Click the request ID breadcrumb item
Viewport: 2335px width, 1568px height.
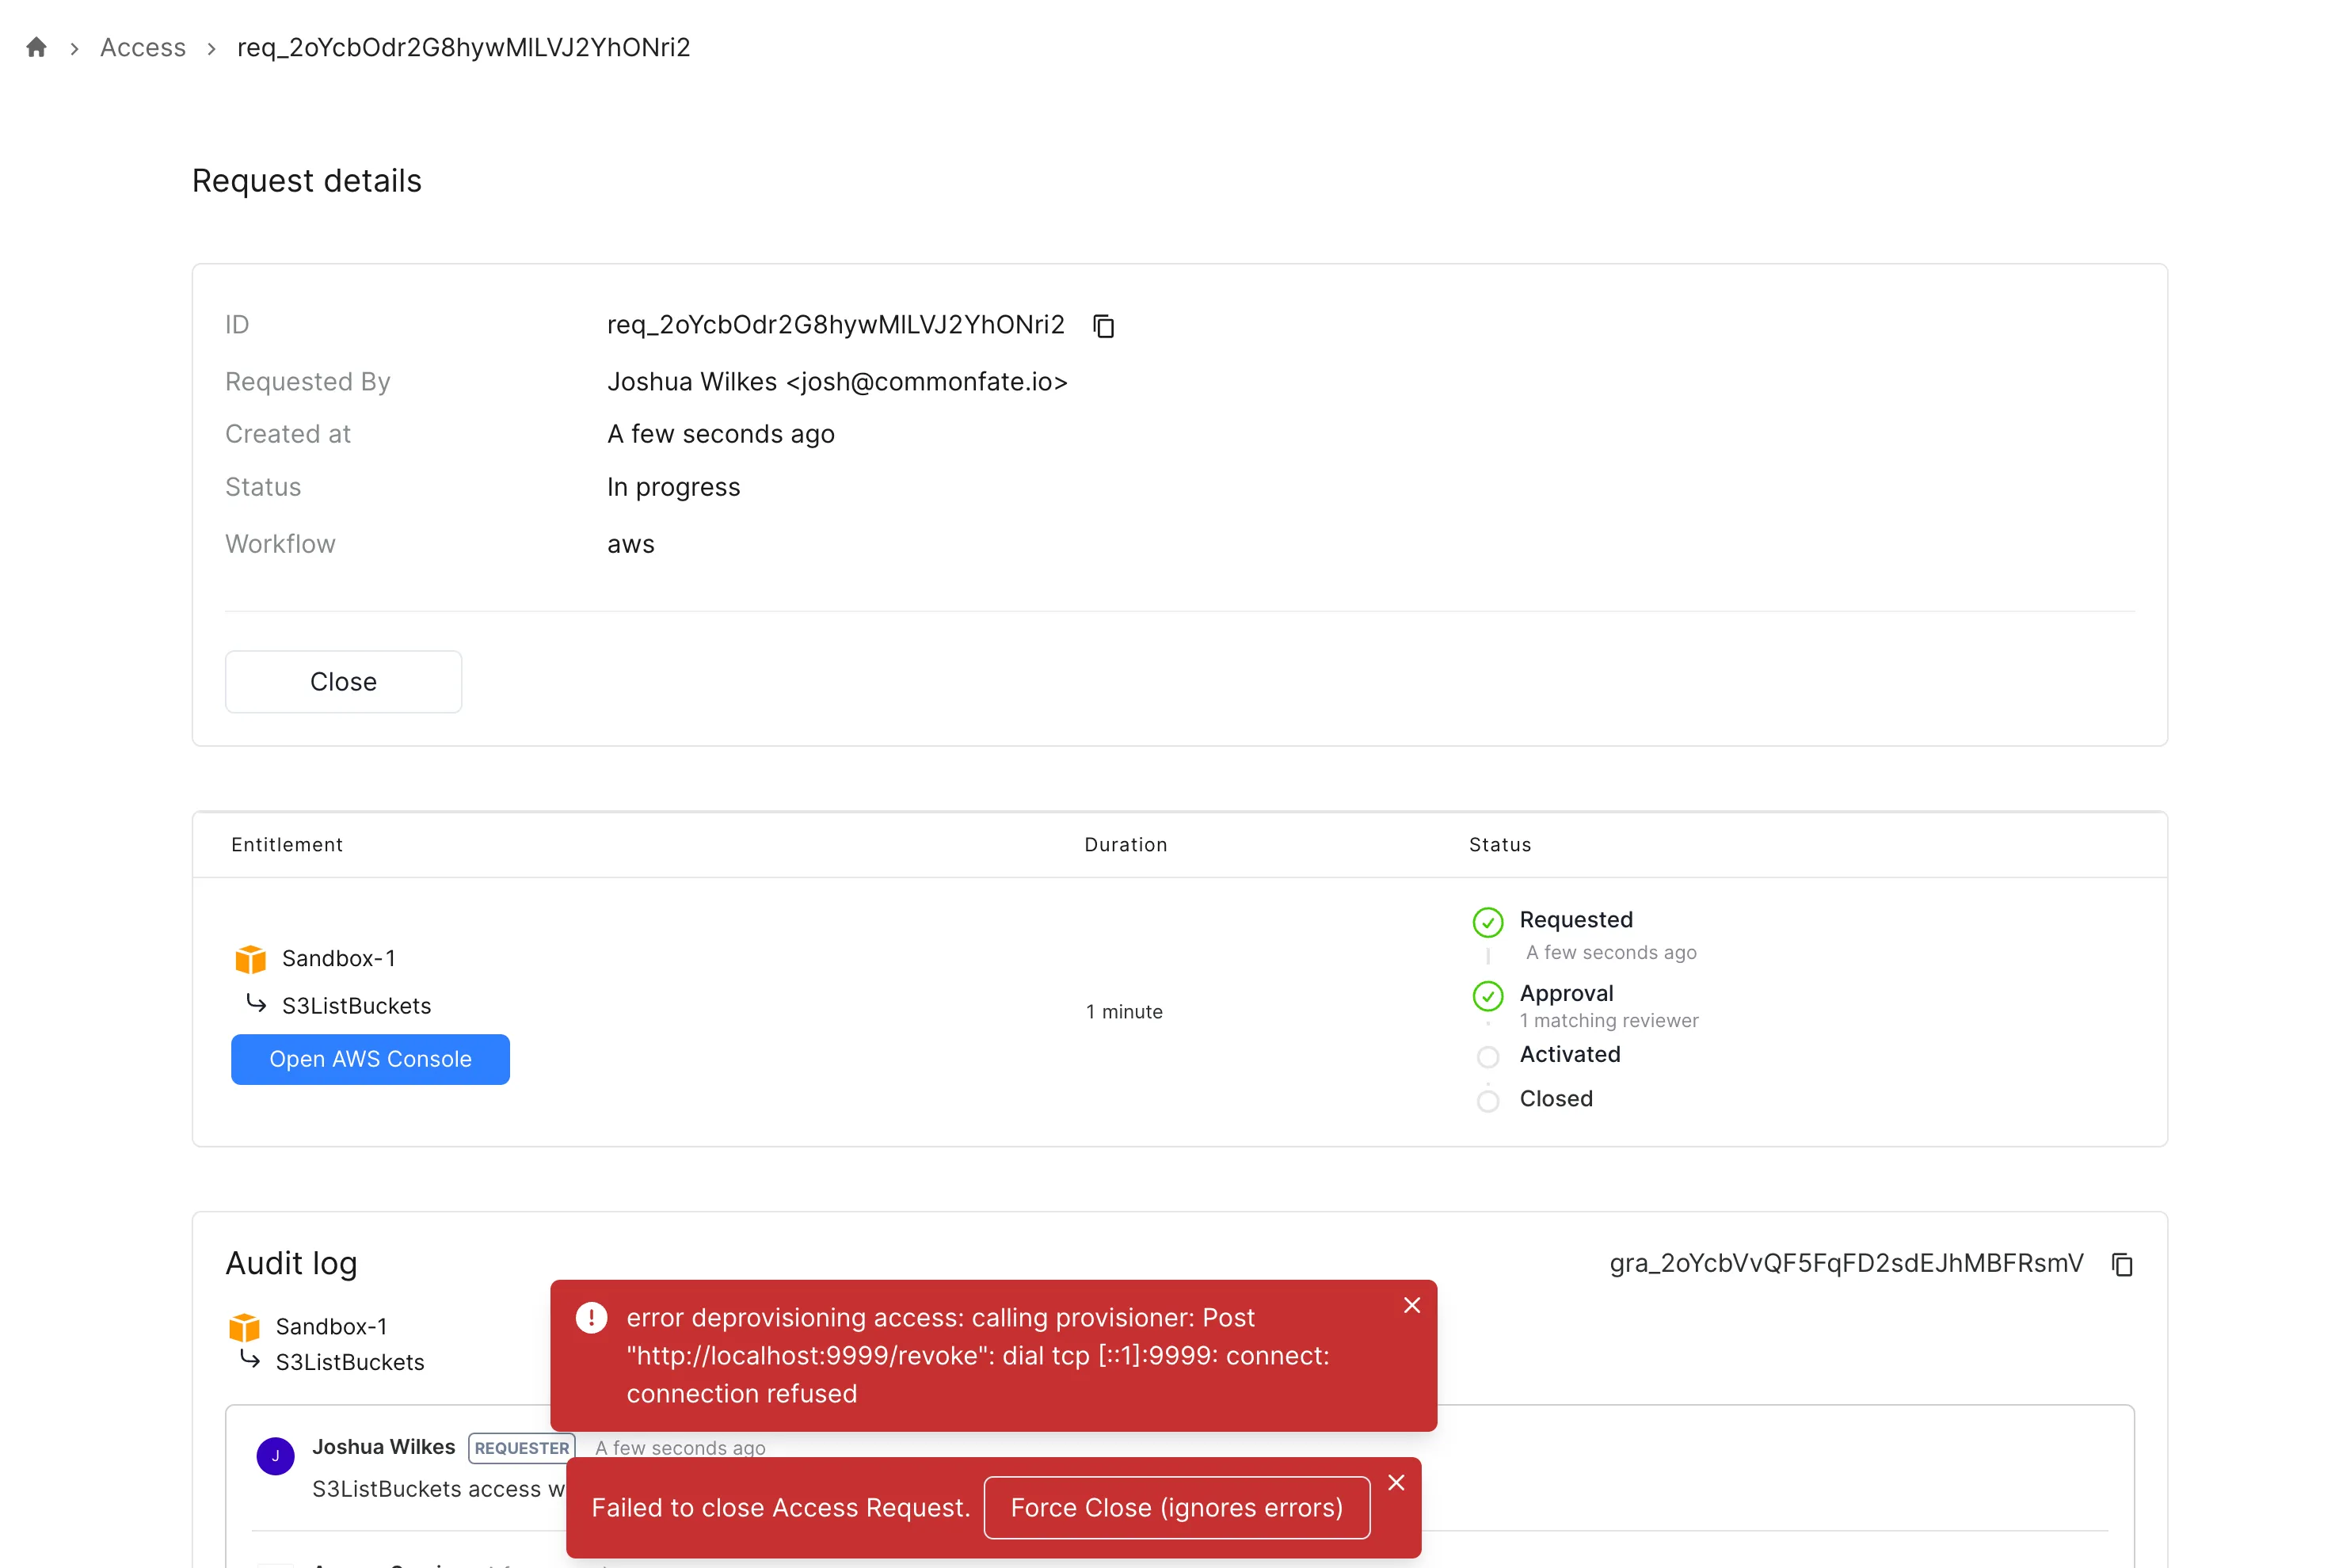(463, 47)
